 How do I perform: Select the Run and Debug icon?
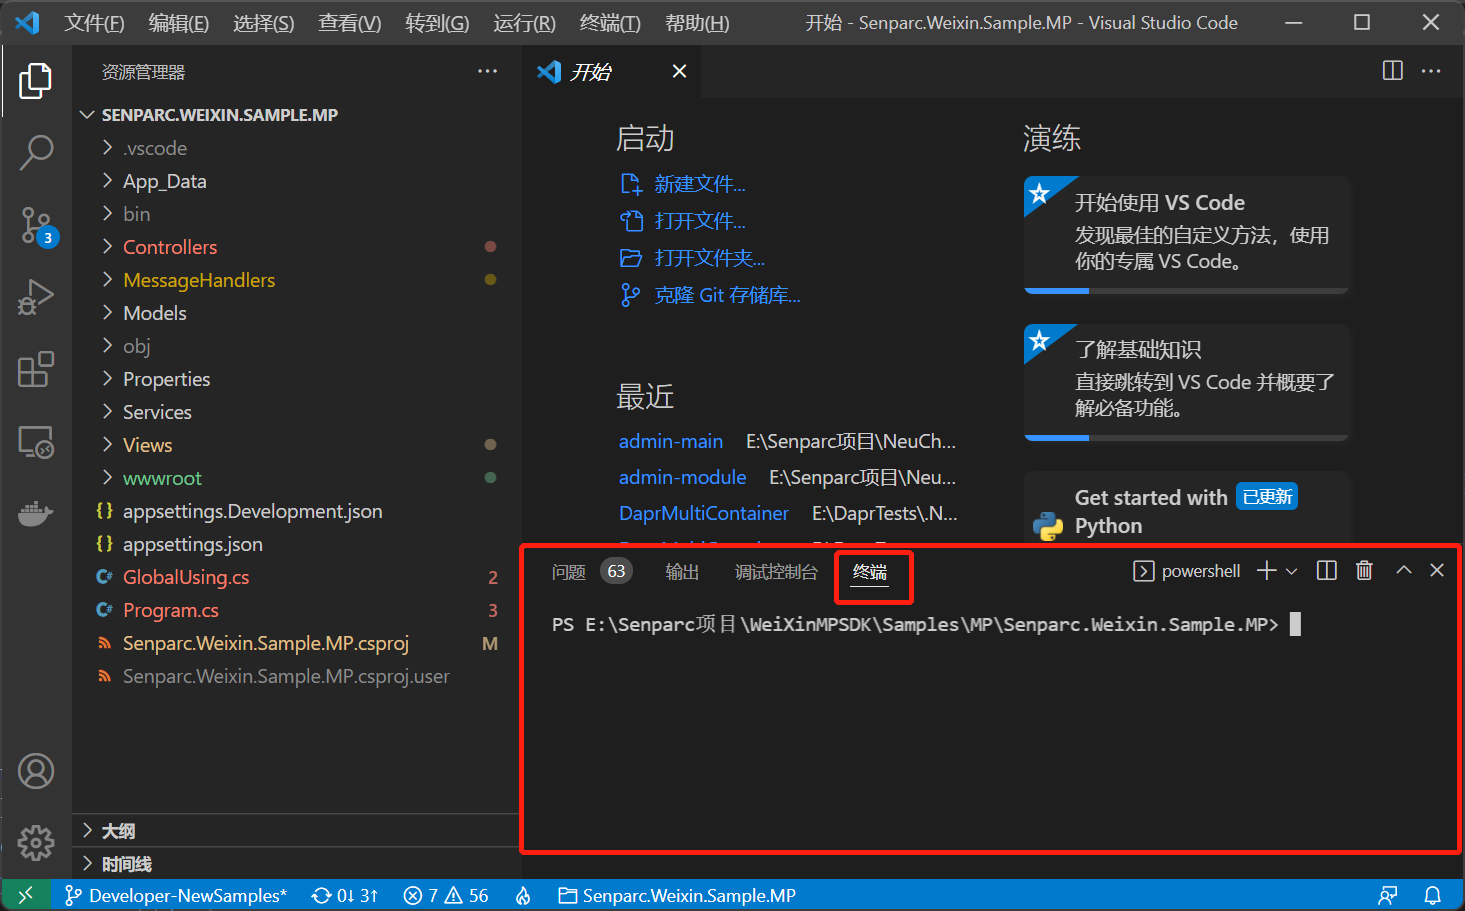tap(36, 297)
